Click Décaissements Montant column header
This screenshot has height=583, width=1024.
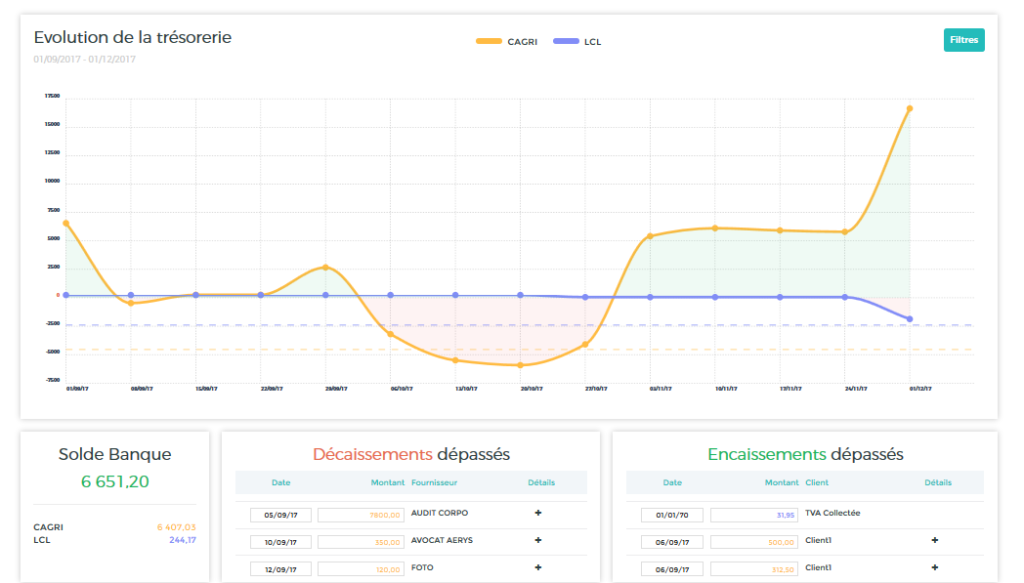[388, 482]
